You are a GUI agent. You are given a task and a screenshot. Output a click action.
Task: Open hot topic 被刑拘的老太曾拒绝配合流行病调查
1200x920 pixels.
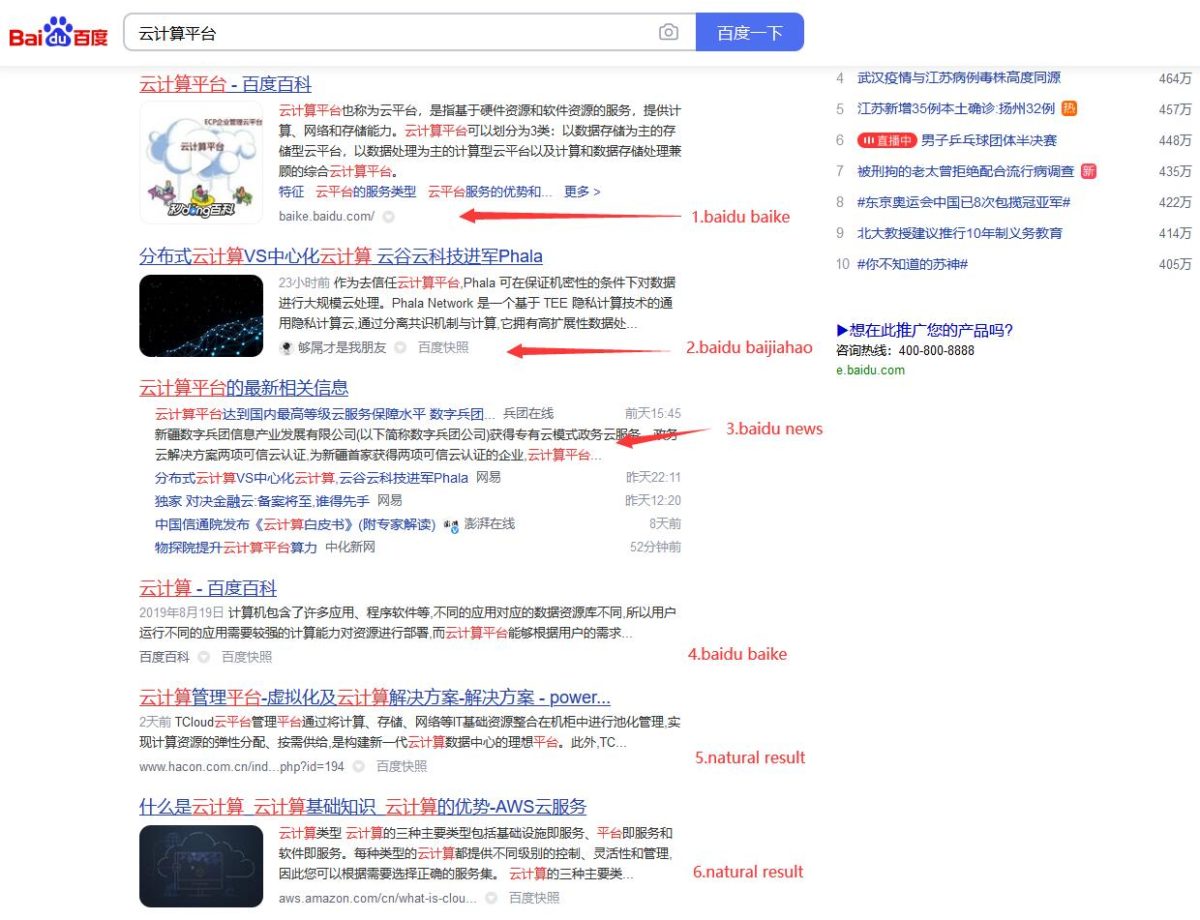pos(966,171)
